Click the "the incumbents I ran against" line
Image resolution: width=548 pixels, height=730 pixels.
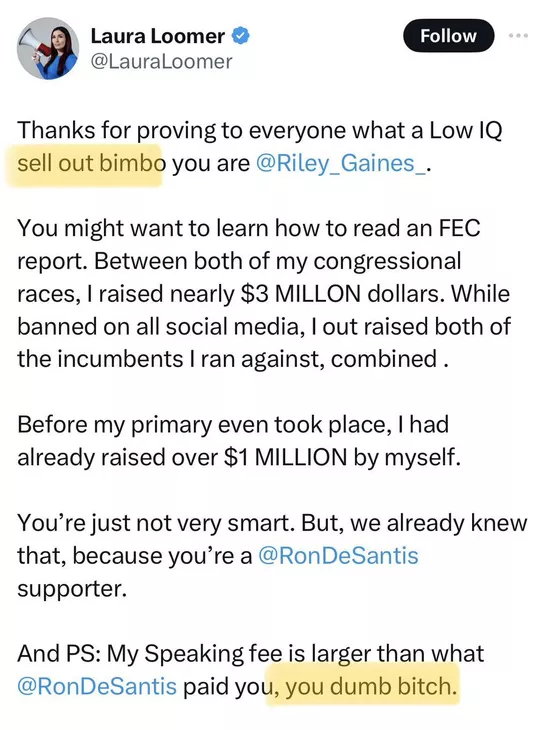233,359
